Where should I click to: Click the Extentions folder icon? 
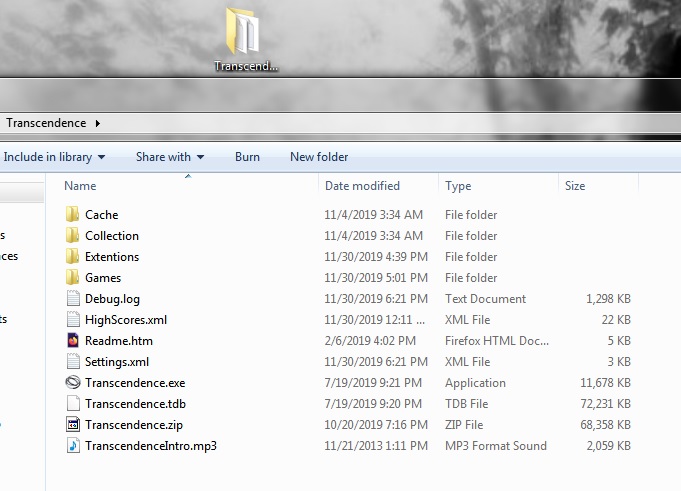click(x=73, y=257)
